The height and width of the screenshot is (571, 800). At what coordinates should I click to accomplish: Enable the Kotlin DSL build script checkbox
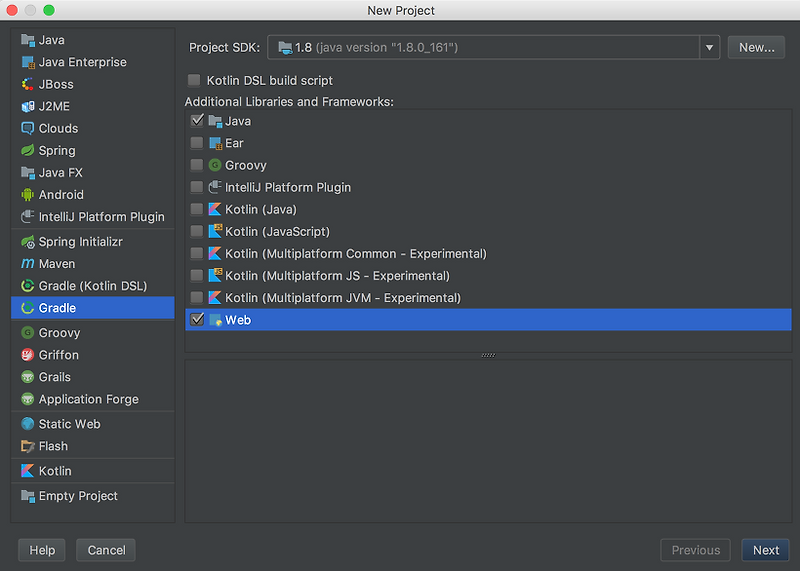[194, 80]
